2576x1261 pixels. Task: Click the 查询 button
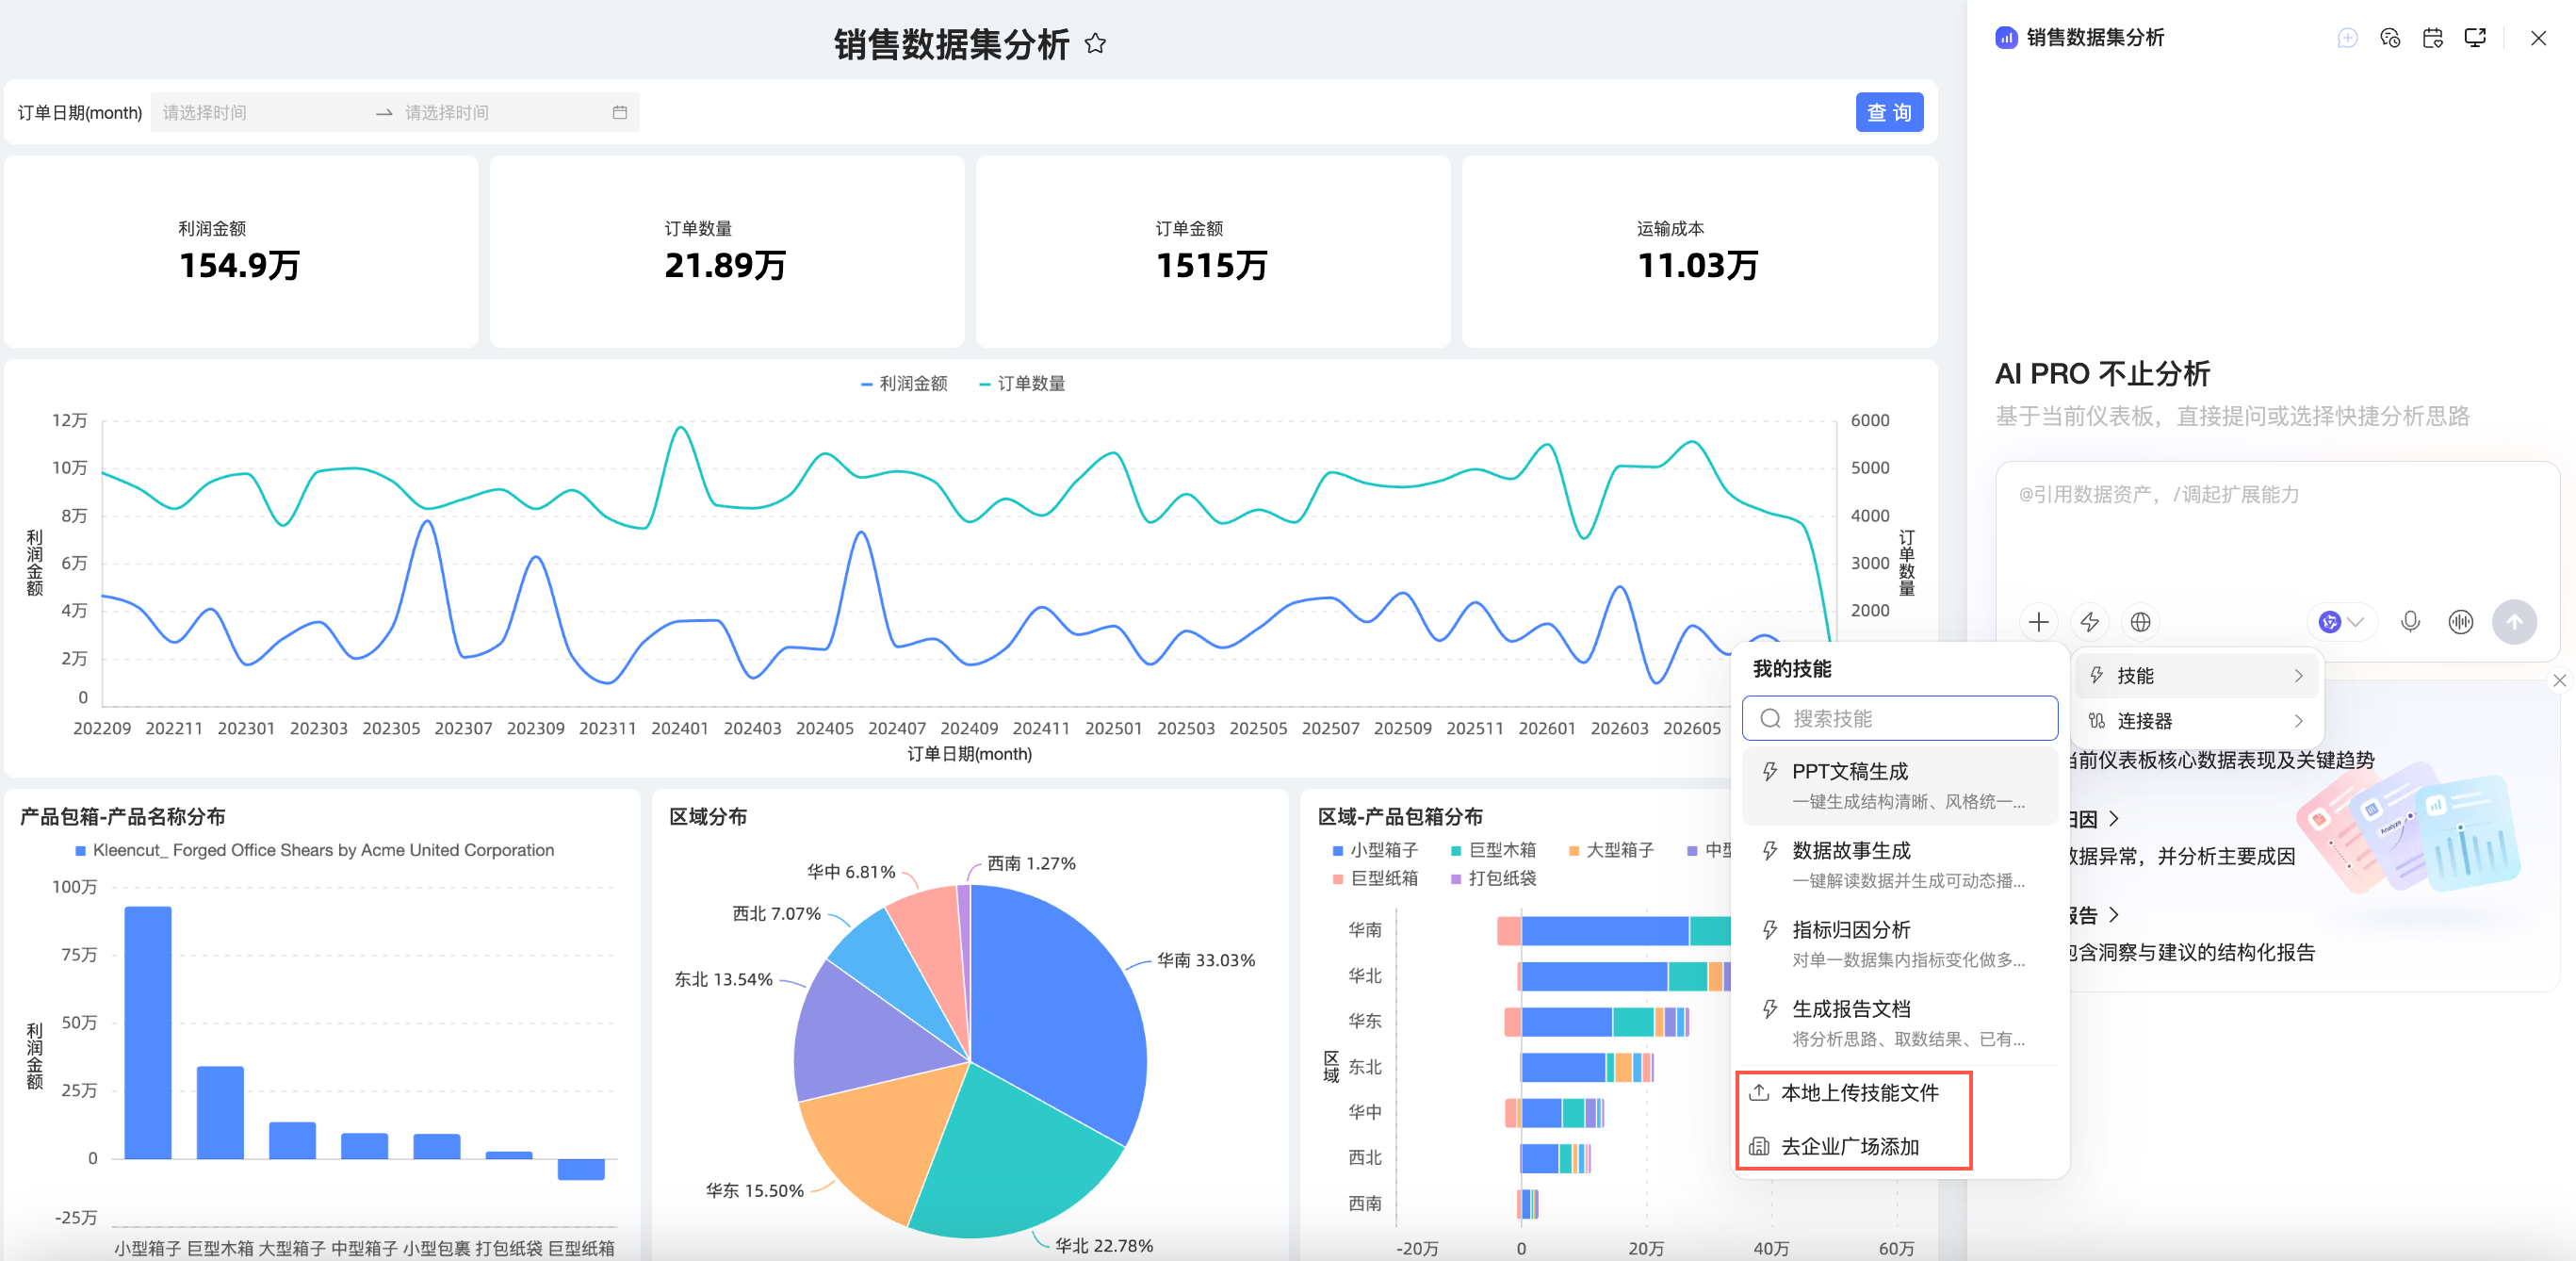[x=1889, y=112]
